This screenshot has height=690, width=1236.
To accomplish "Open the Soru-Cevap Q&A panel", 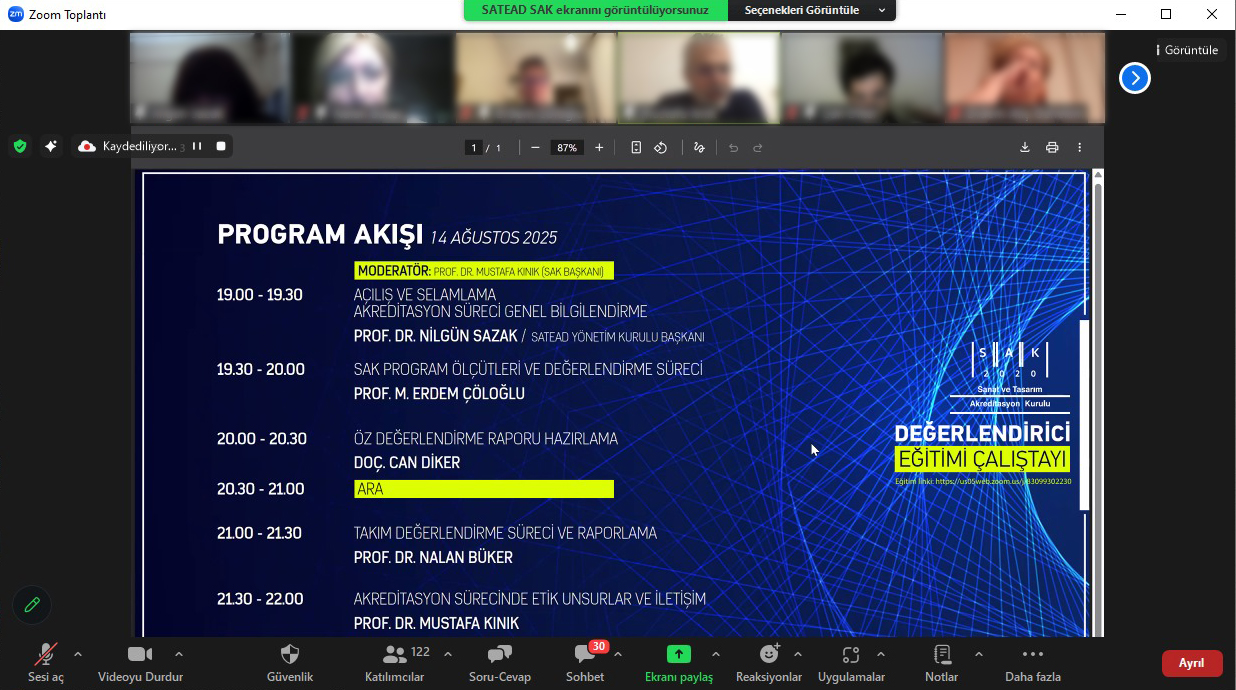I will 499,654.
